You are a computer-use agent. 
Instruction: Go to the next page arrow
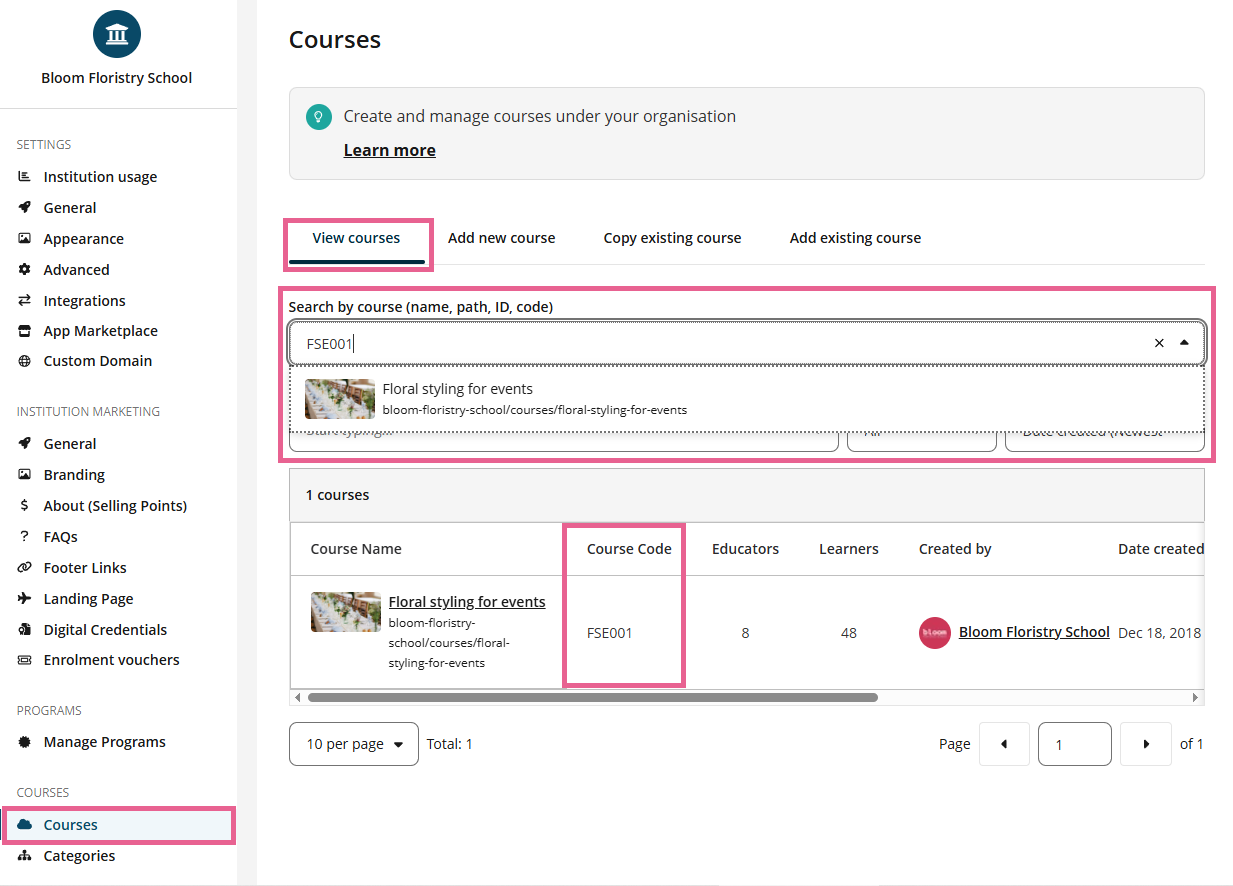pos(1145,744)
